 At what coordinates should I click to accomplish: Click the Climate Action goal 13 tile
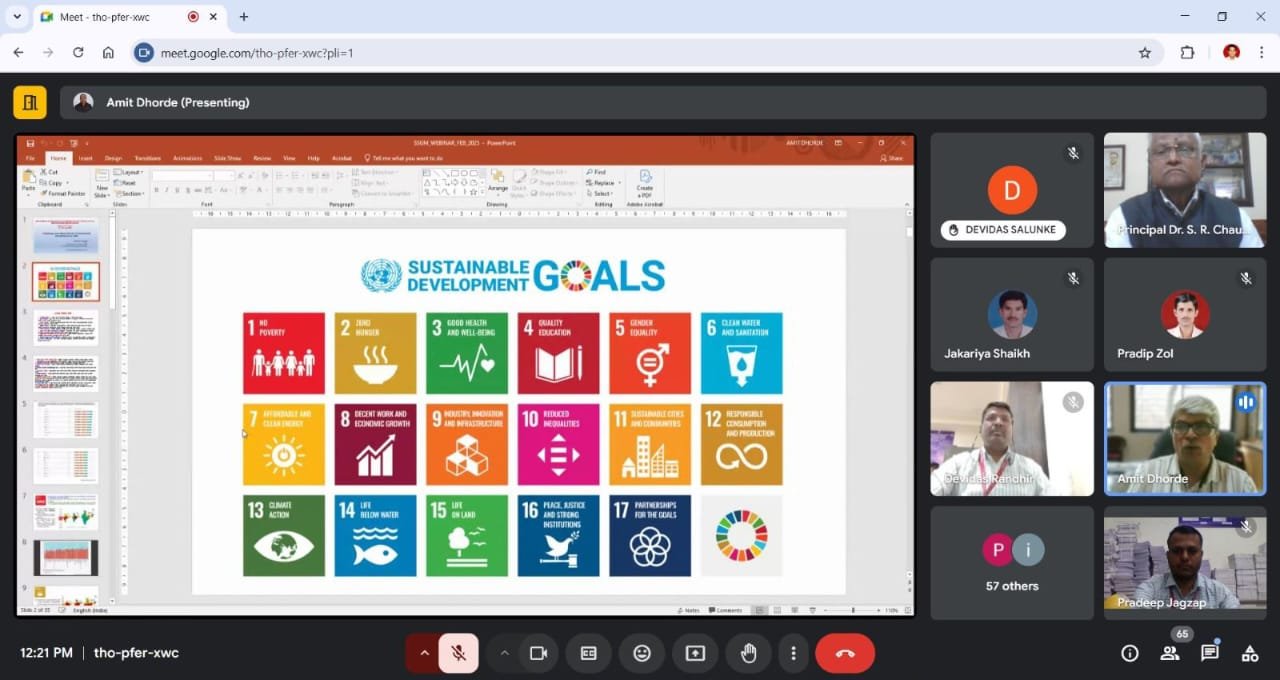(284, 535)
